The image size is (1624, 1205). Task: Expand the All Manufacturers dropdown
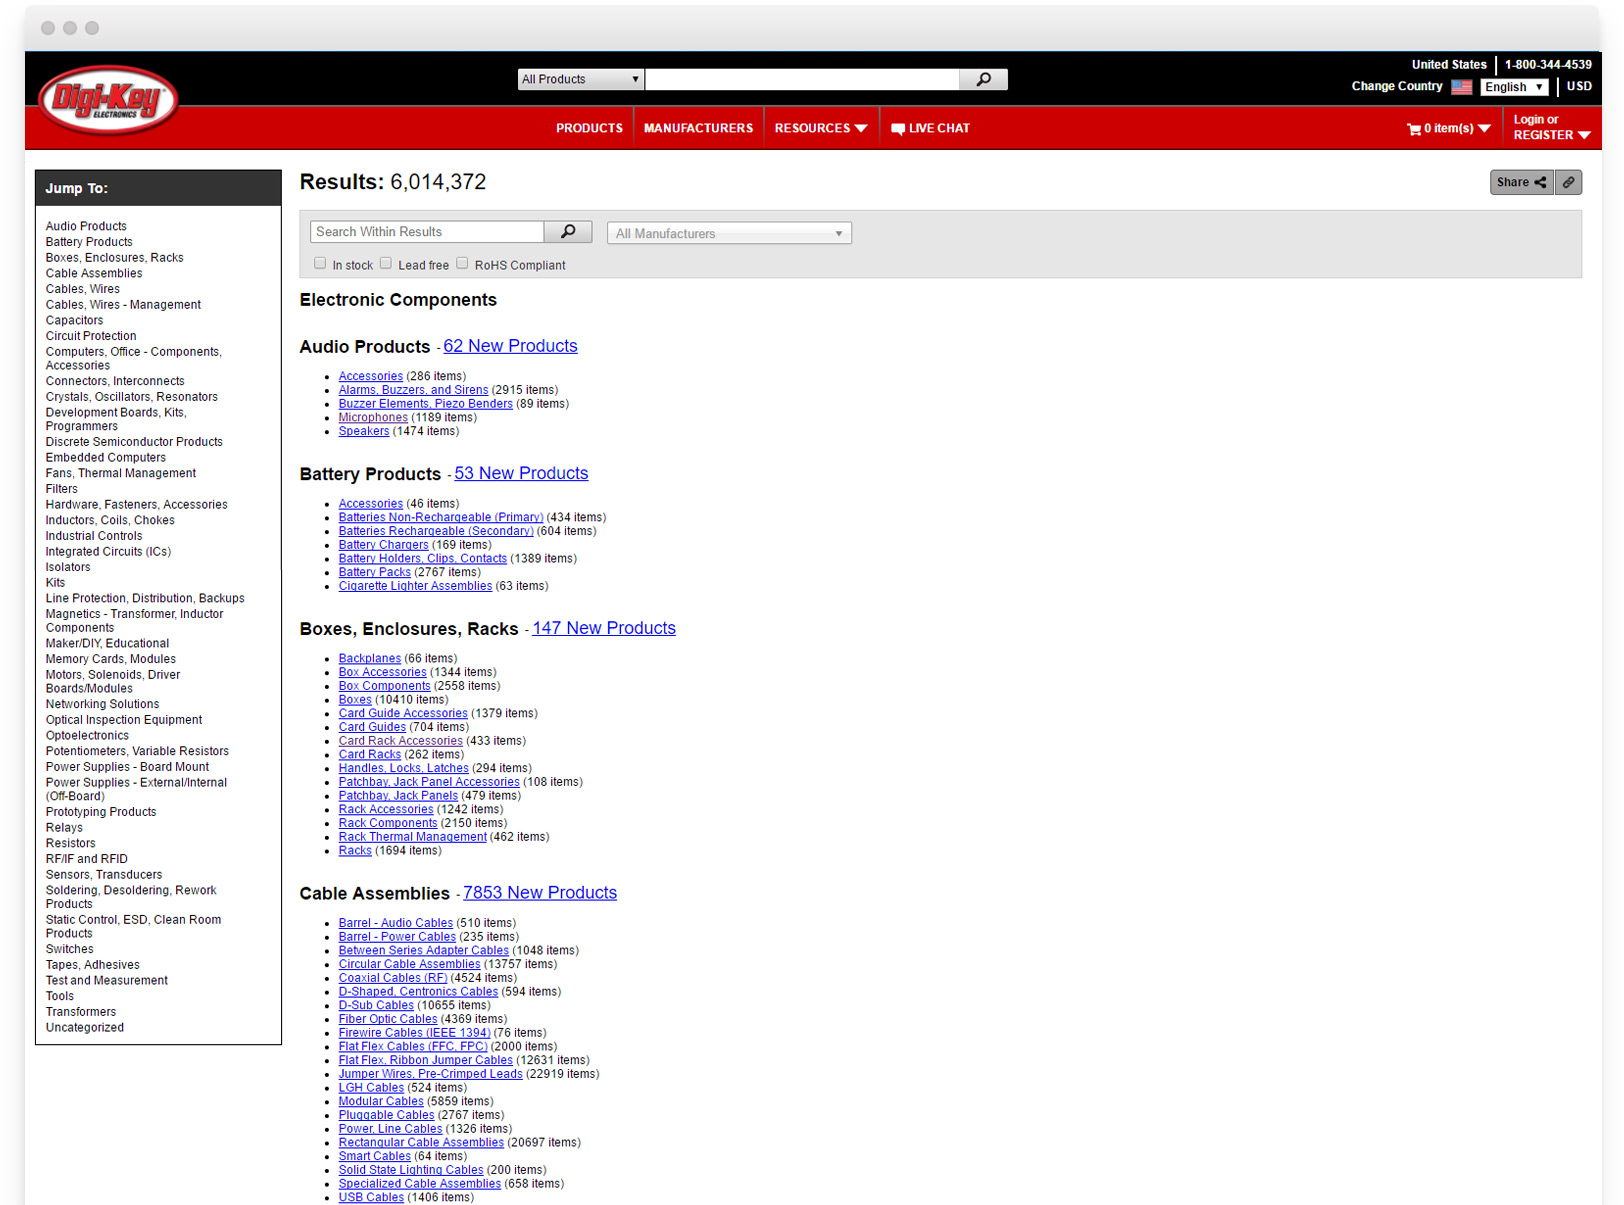(729, 233)
